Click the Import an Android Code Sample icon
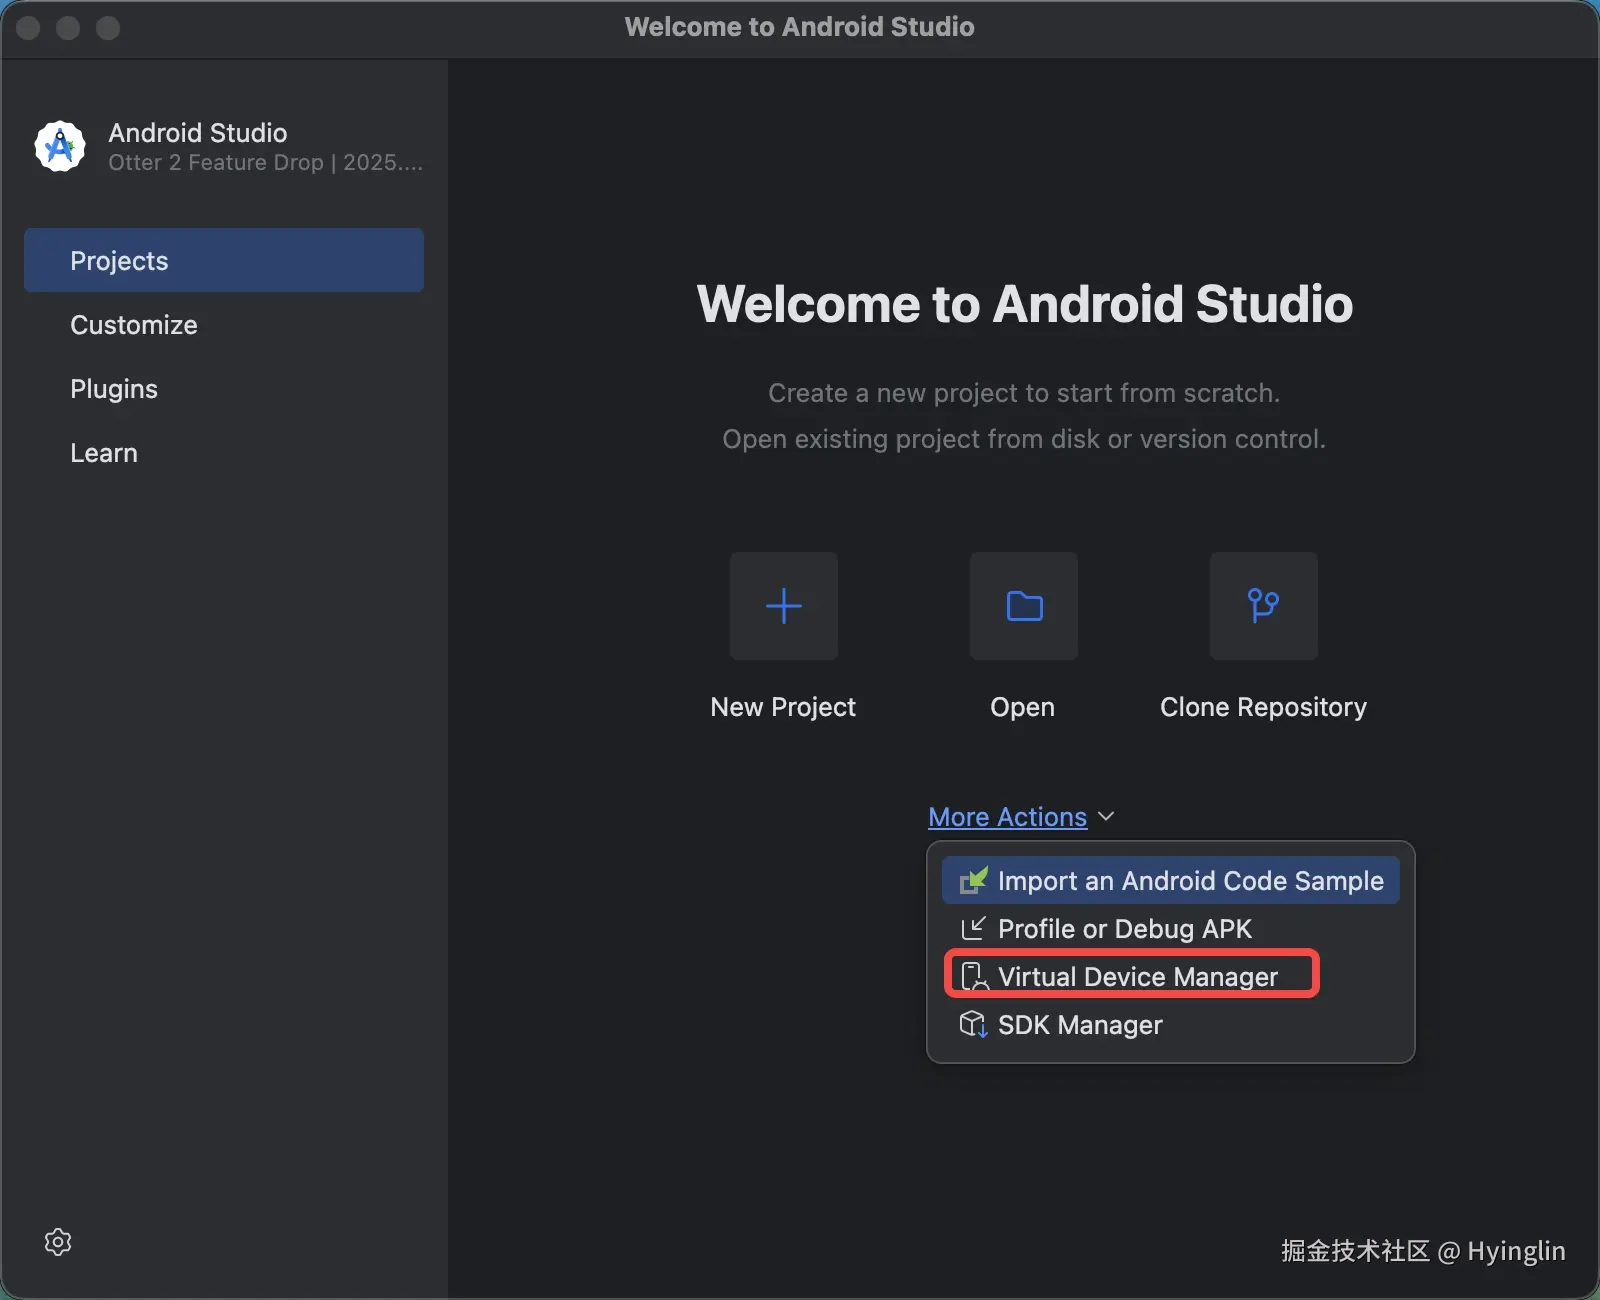1600x1300 pixels. [x=973, y=881]
